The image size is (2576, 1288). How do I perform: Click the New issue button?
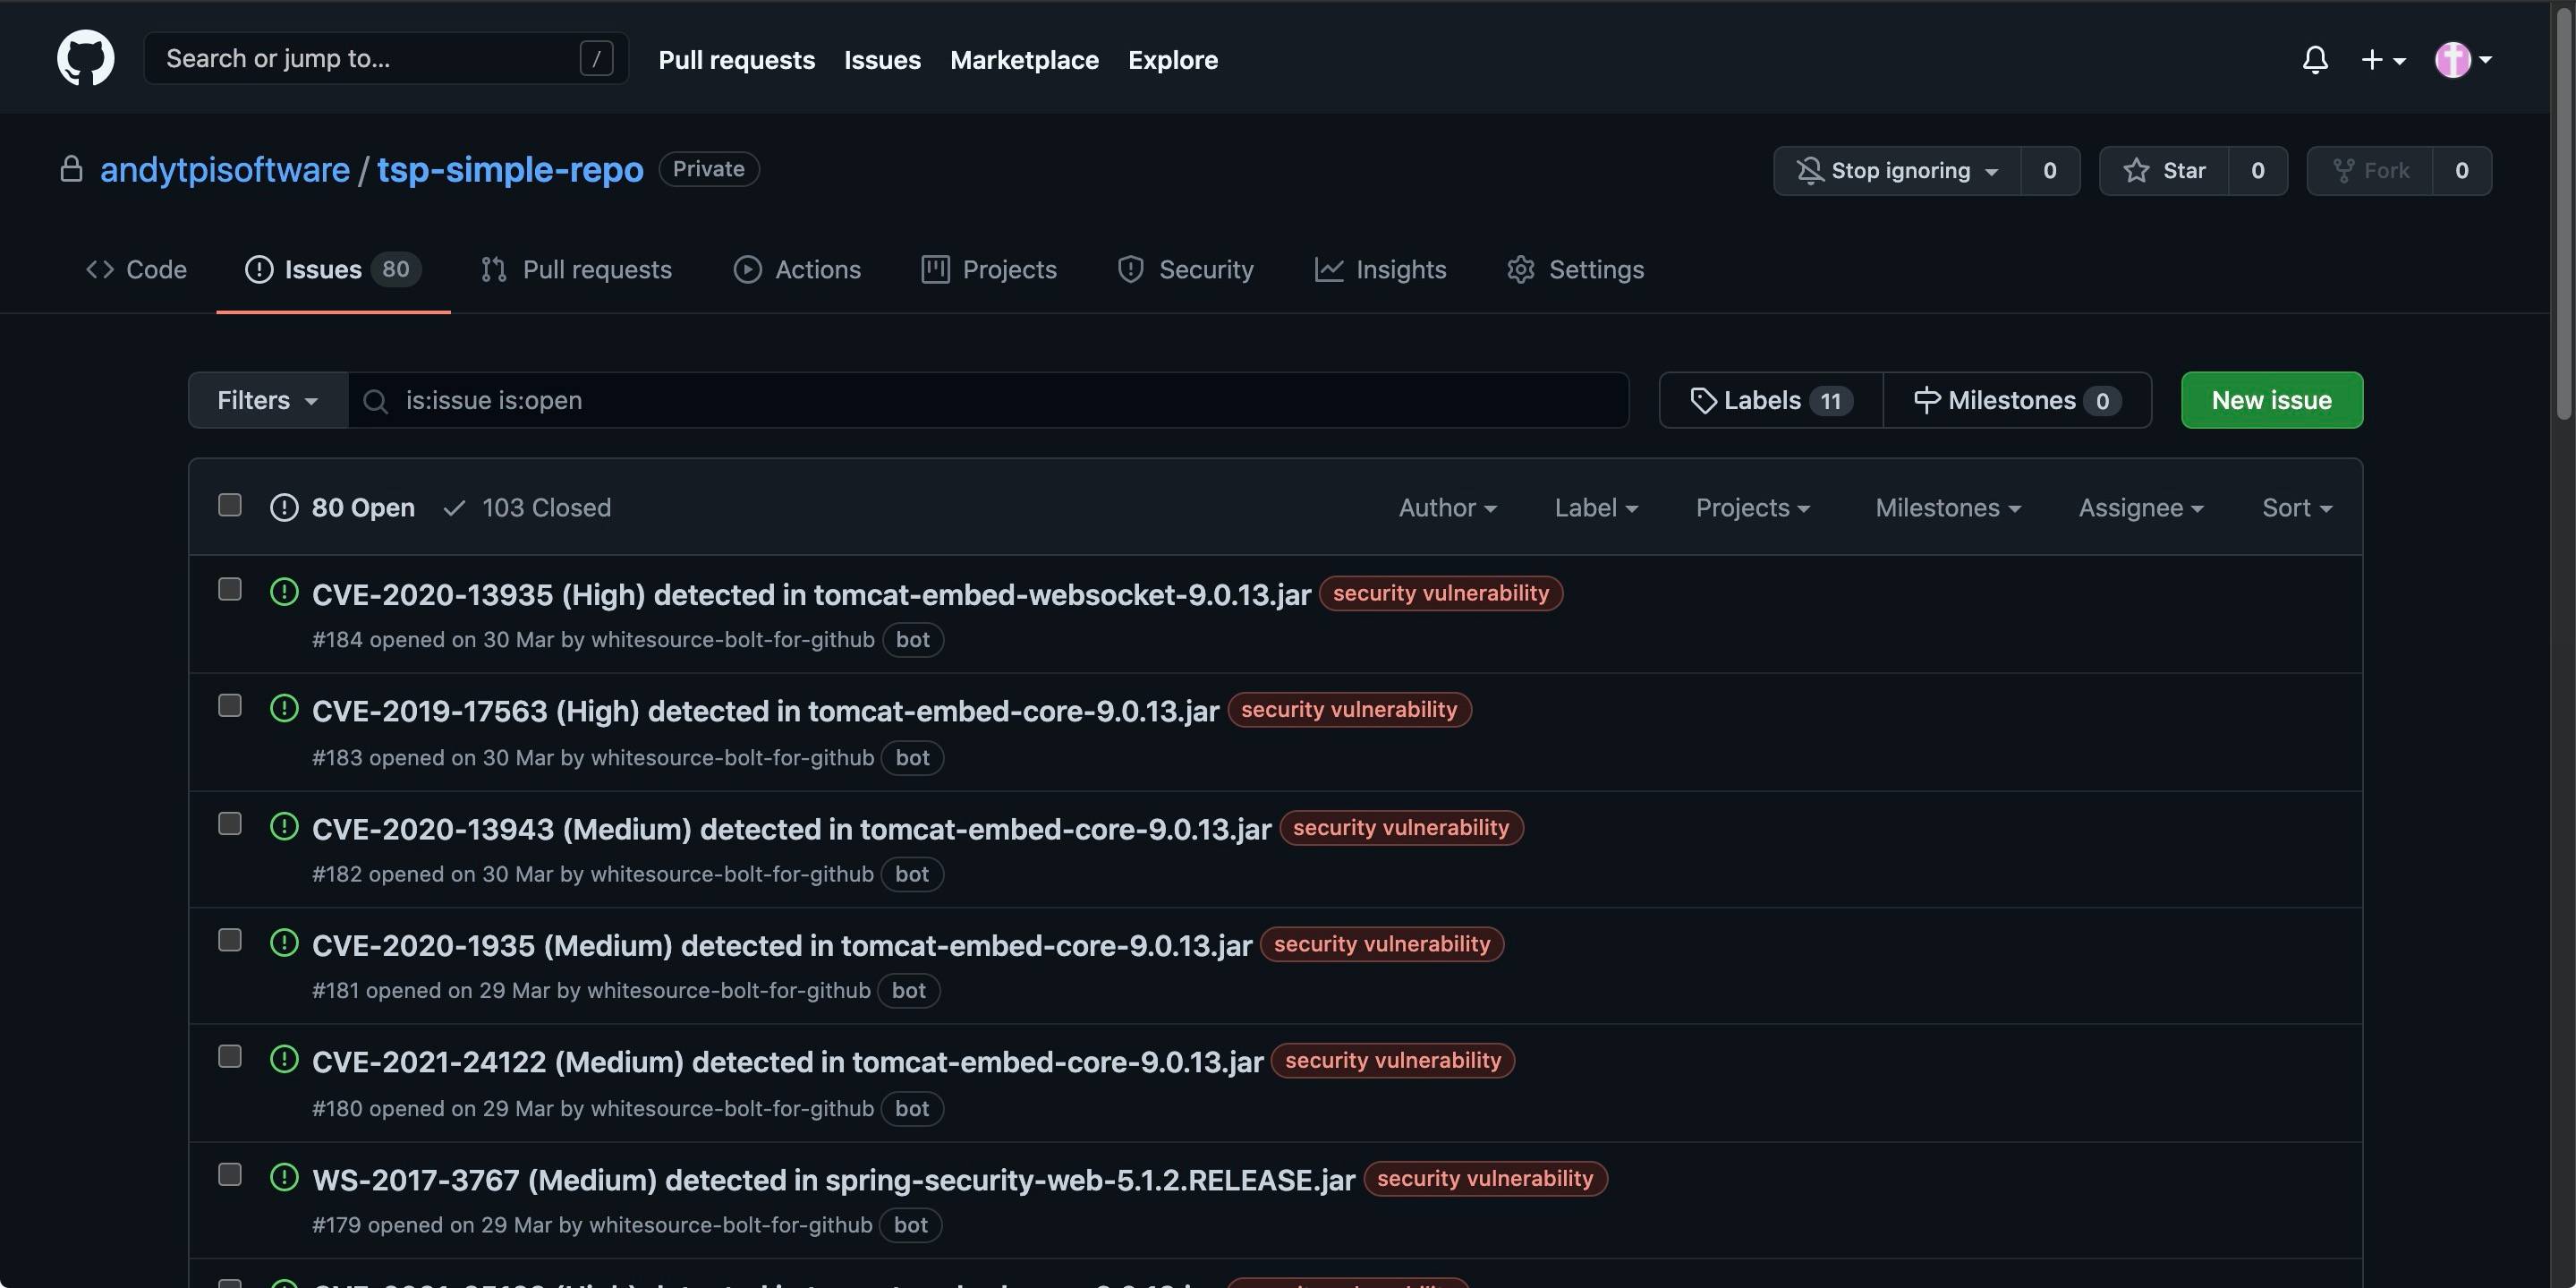(2272, 400)
